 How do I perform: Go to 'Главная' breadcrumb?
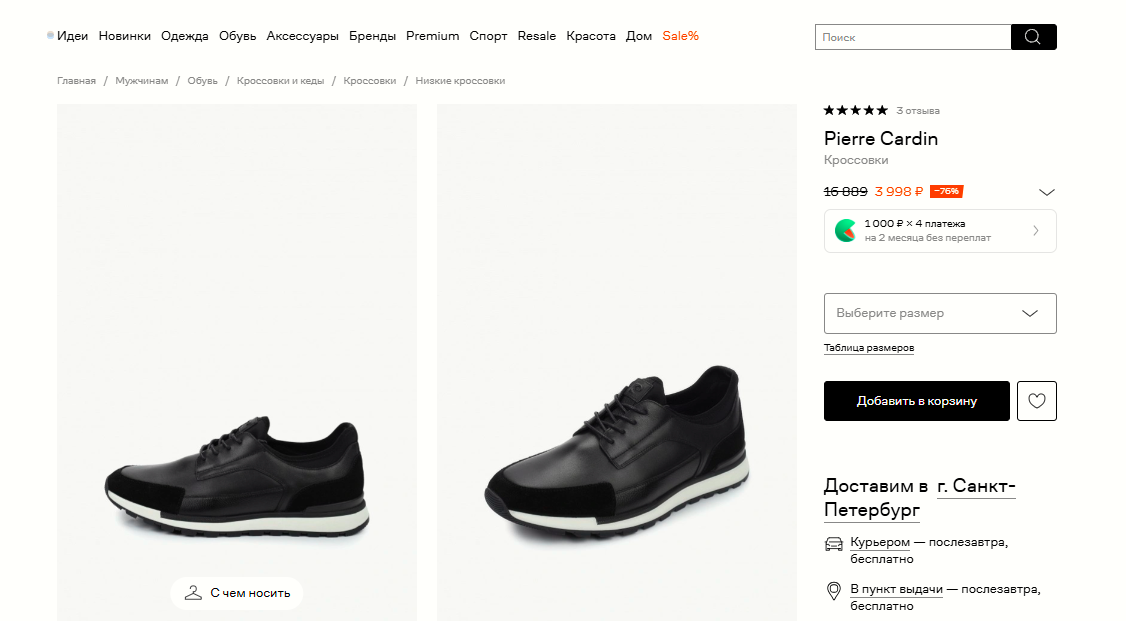pos(76,81)
